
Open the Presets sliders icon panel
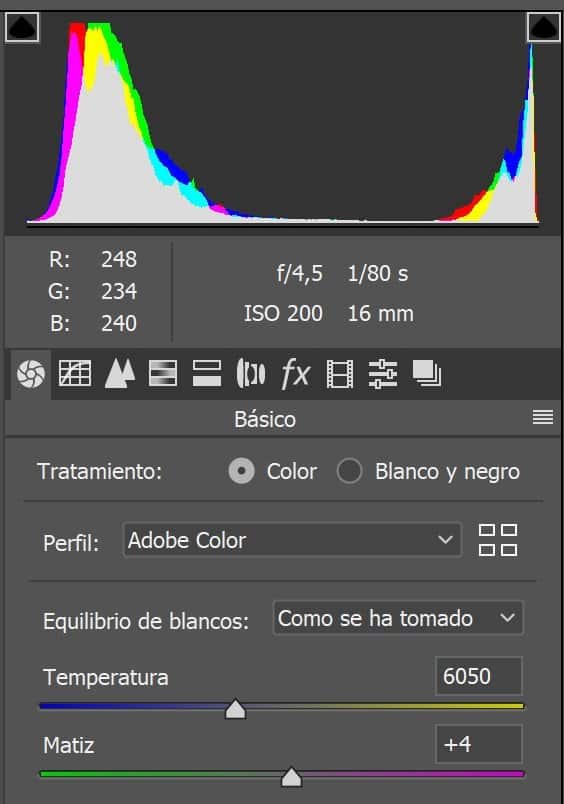coord(383,374)
